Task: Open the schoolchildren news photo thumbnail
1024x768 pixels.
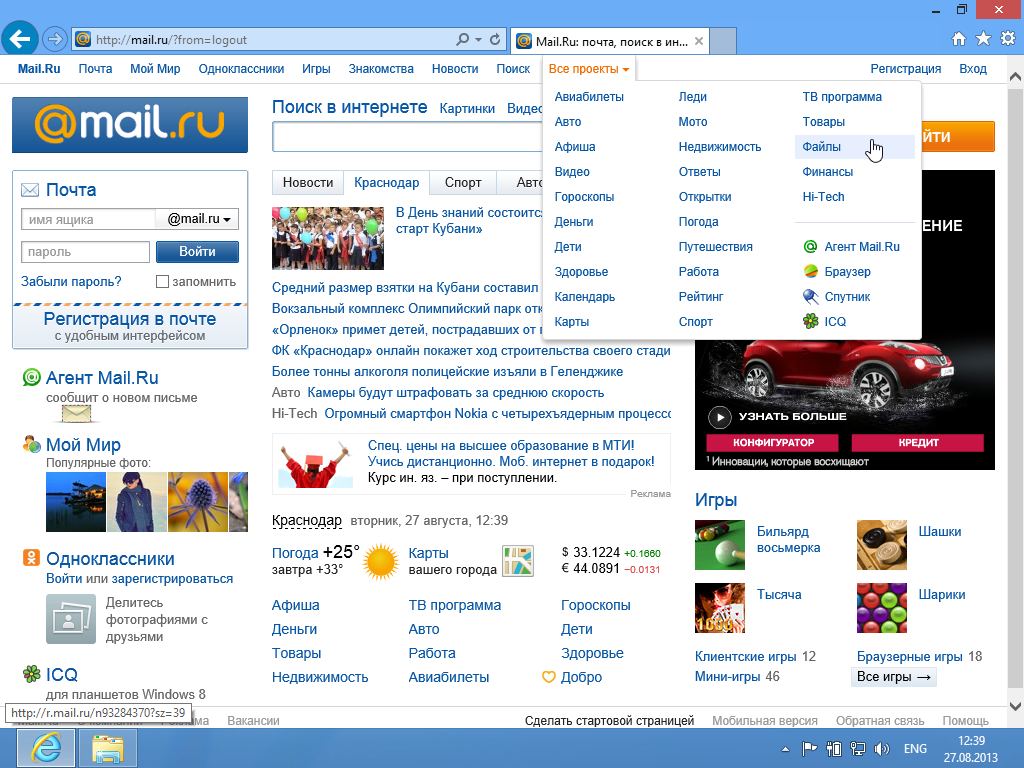Action: [x=328, y=238]
